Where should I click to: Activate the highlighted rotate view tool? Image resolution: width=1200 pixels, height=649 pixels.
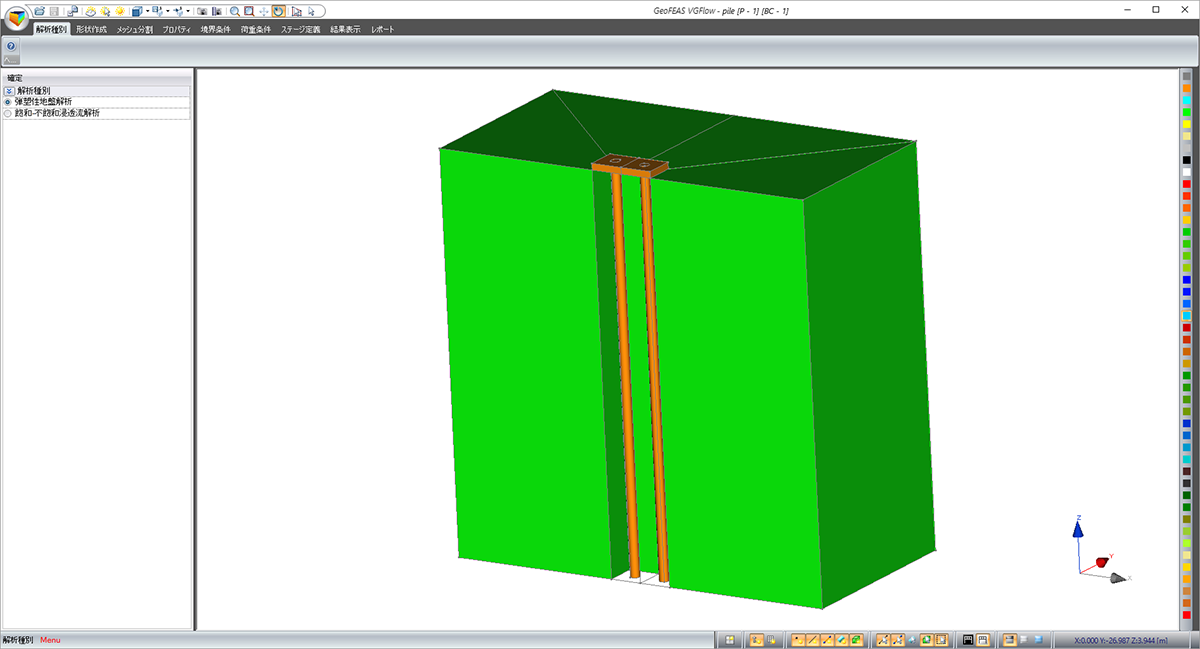point(278,10)
